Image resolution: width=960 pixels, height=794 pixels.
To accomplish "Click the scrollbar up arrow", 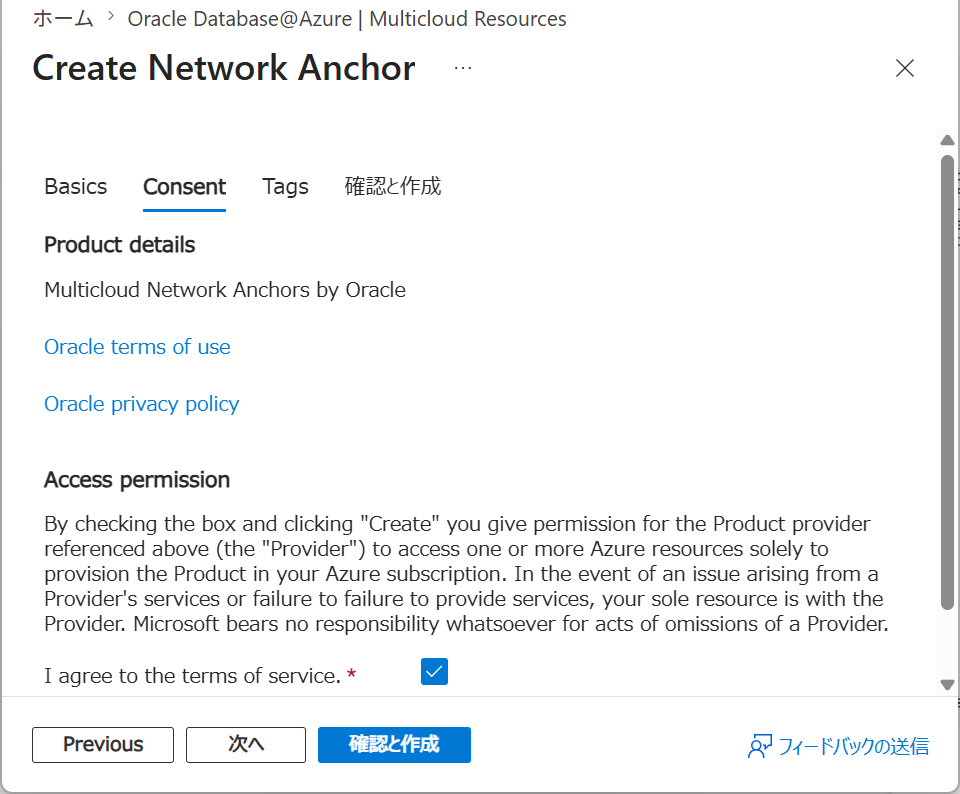I will (x=947, y=140).
